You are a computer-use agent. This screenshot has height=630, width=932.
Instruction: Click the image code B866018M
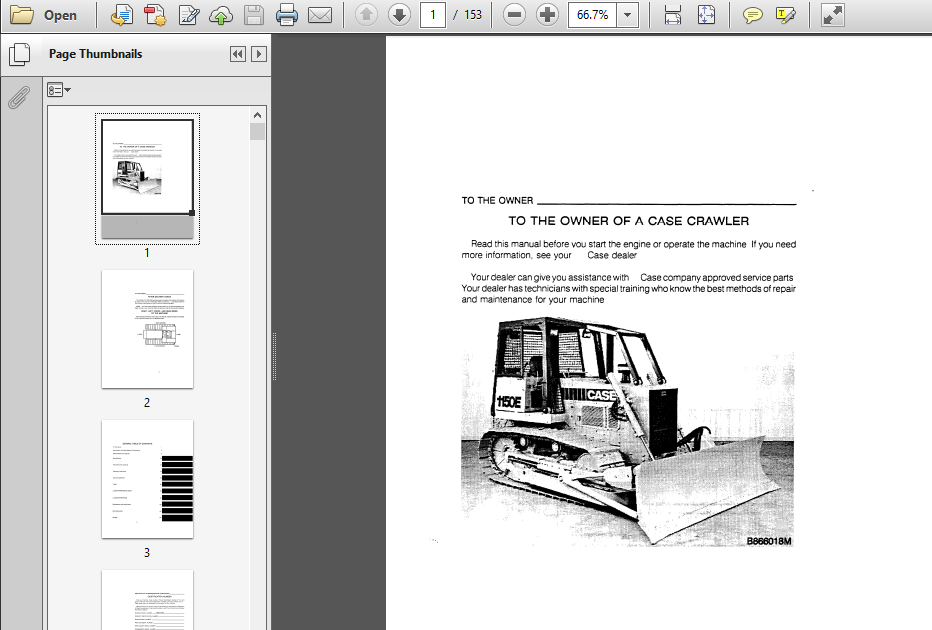(x=769, y=541)
